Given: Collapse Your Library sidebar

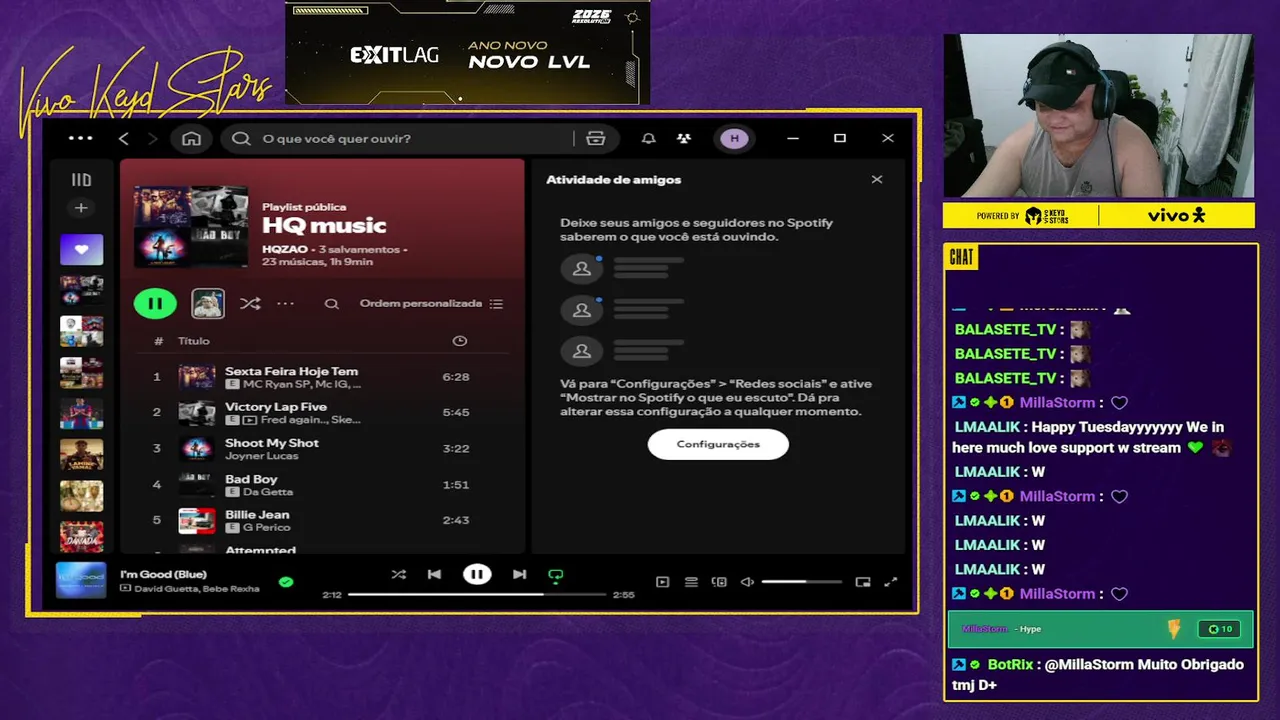Looking at the screenshot, I should [x=81, y=180].
